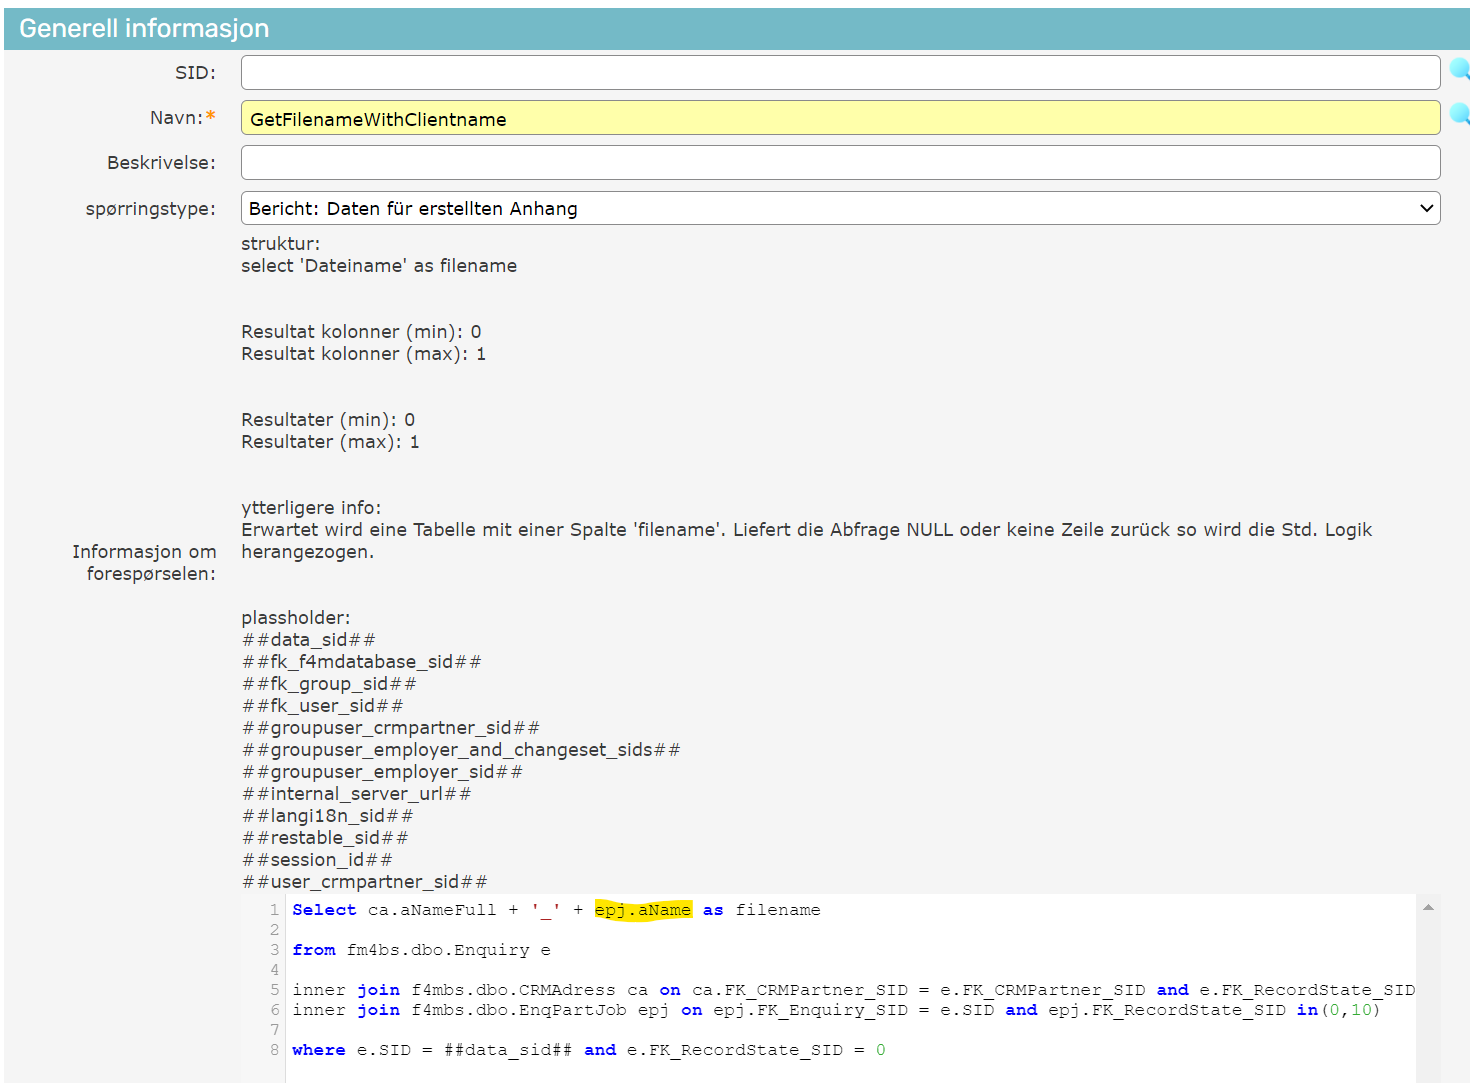The height and width of the screenshot is (1083, 1470).
Task: Click the CRMAdress inner join line
Action: coord(850,990)
